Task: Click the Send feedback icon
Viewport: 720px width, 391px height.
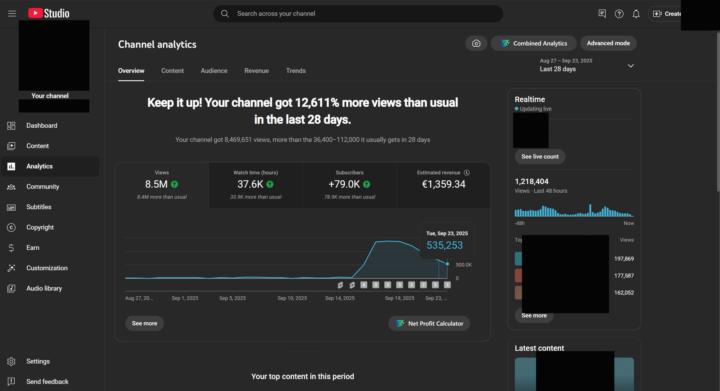Action: [11, 381]
